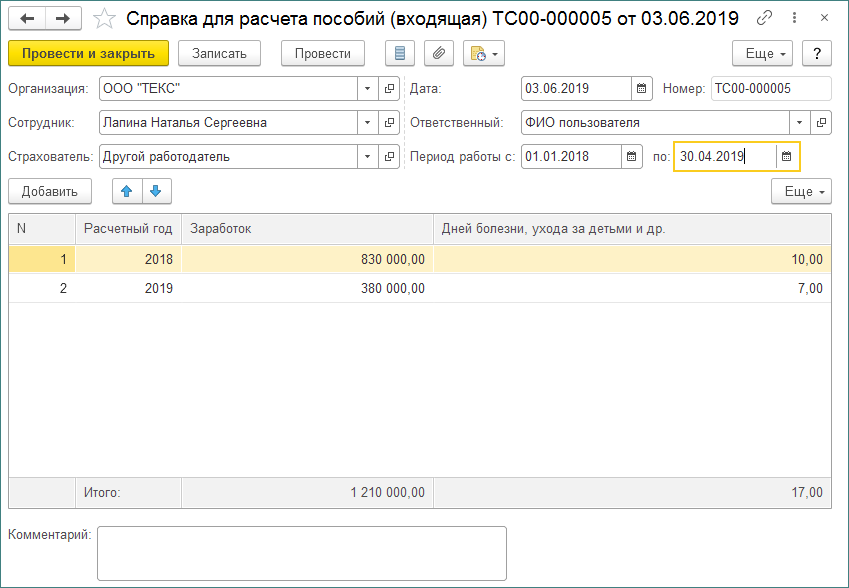Image resolution: width=849 pixels, height=588 pixels.
Task: Open calendar for the Период работы start date
Action: click(633, 156)
